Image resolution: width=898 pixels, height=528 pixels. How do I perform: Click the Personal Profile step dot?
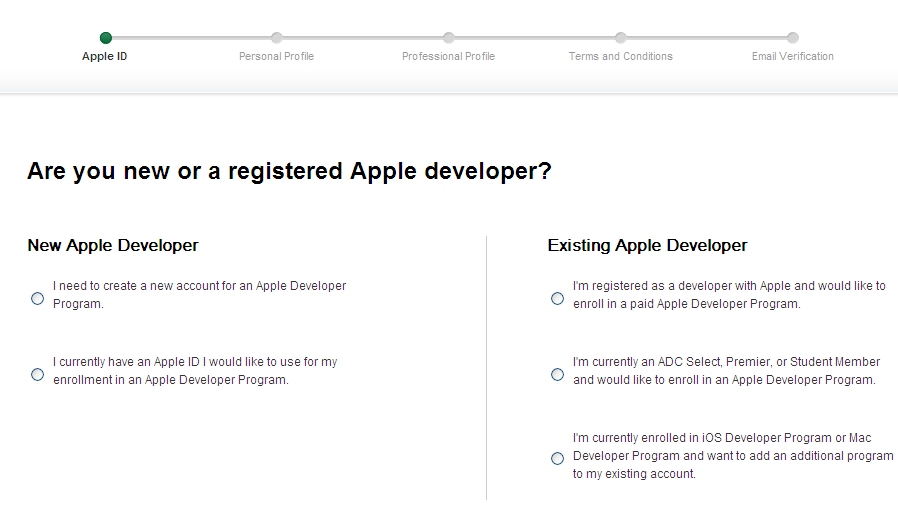click(x=277, y=38)
